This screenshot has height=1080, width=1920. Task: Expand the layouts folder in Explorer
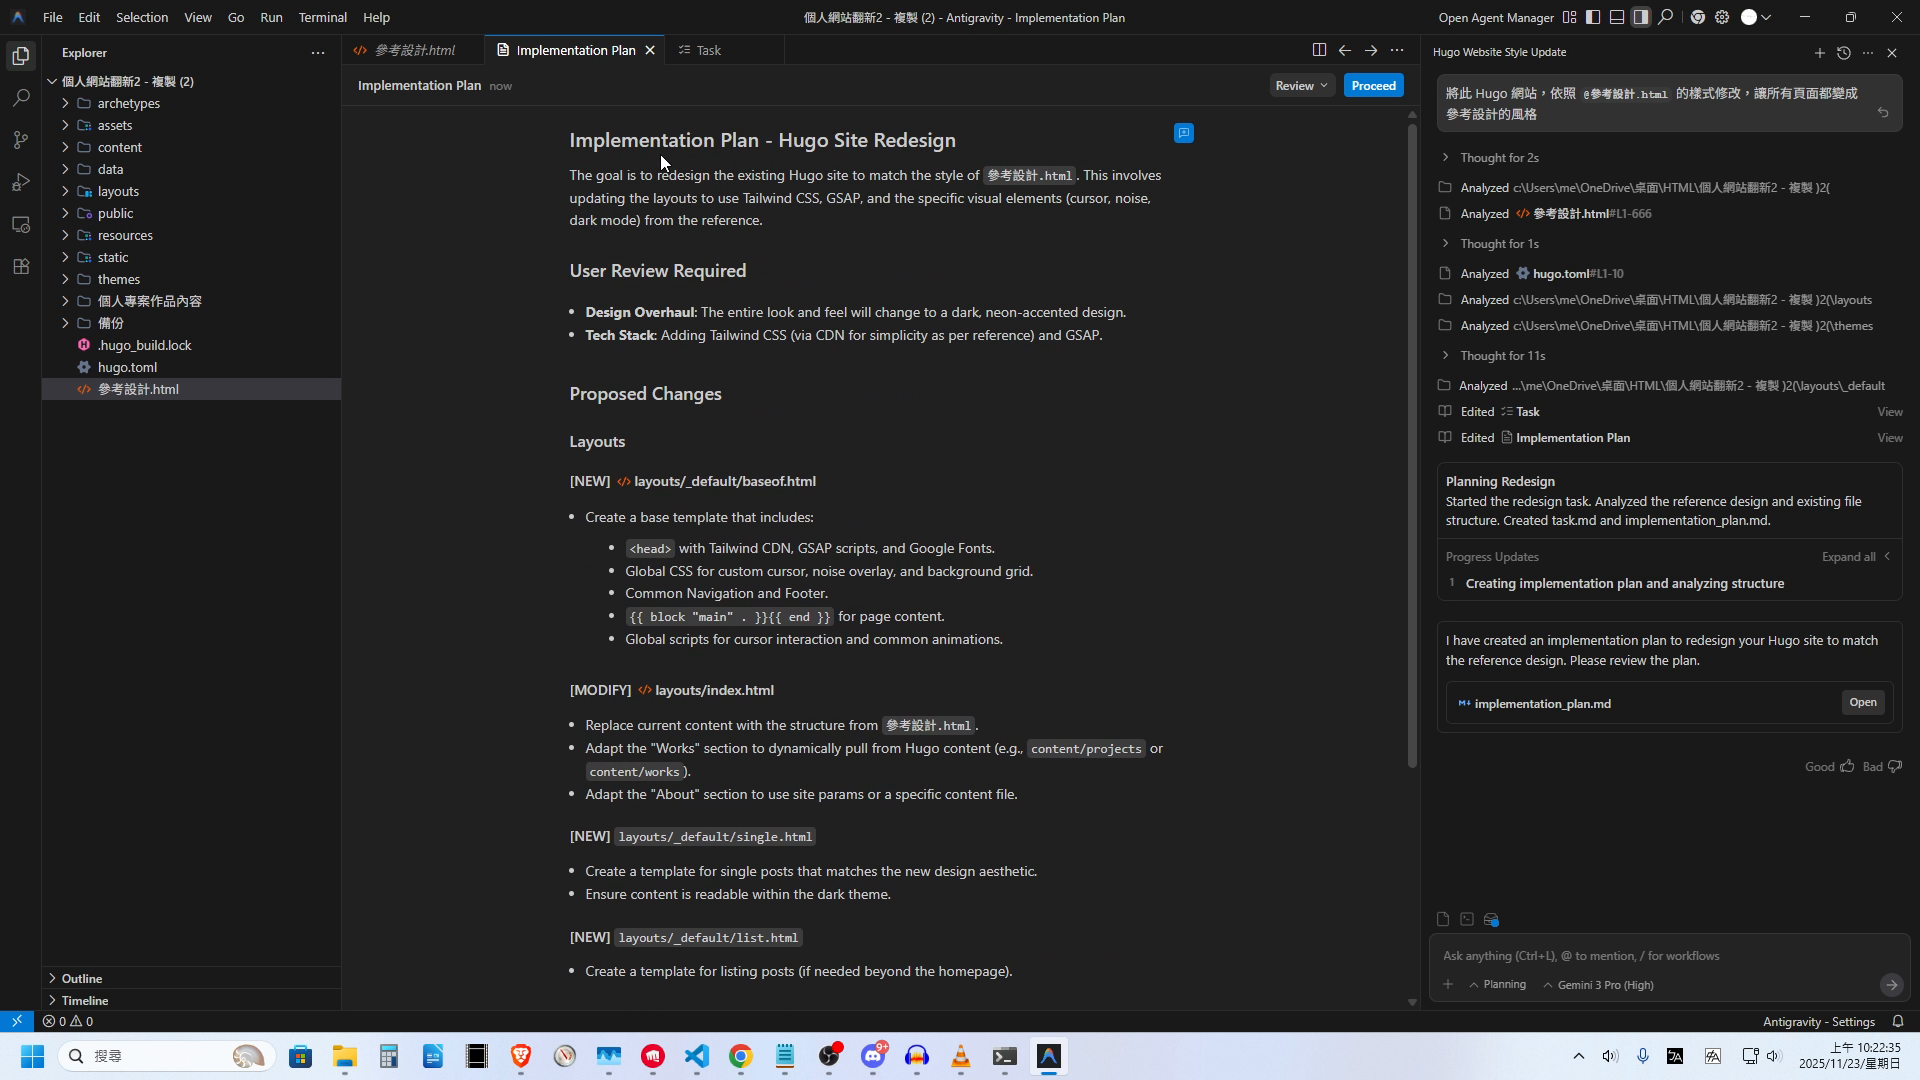191,191
